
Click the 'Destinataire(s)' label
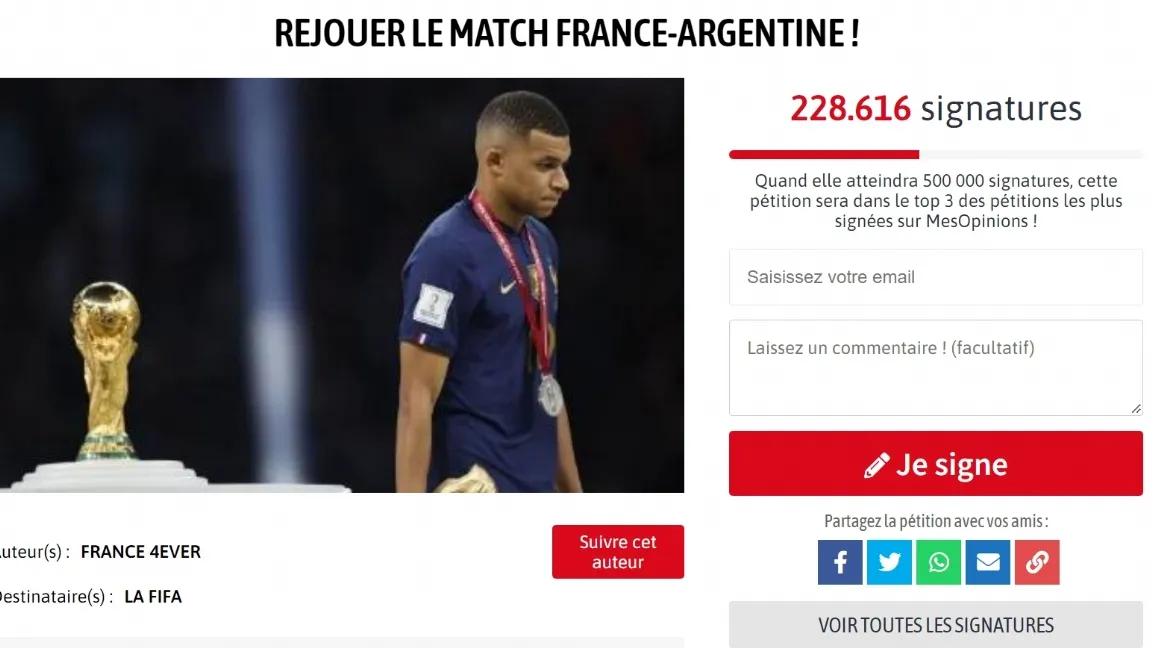[56, 597]
